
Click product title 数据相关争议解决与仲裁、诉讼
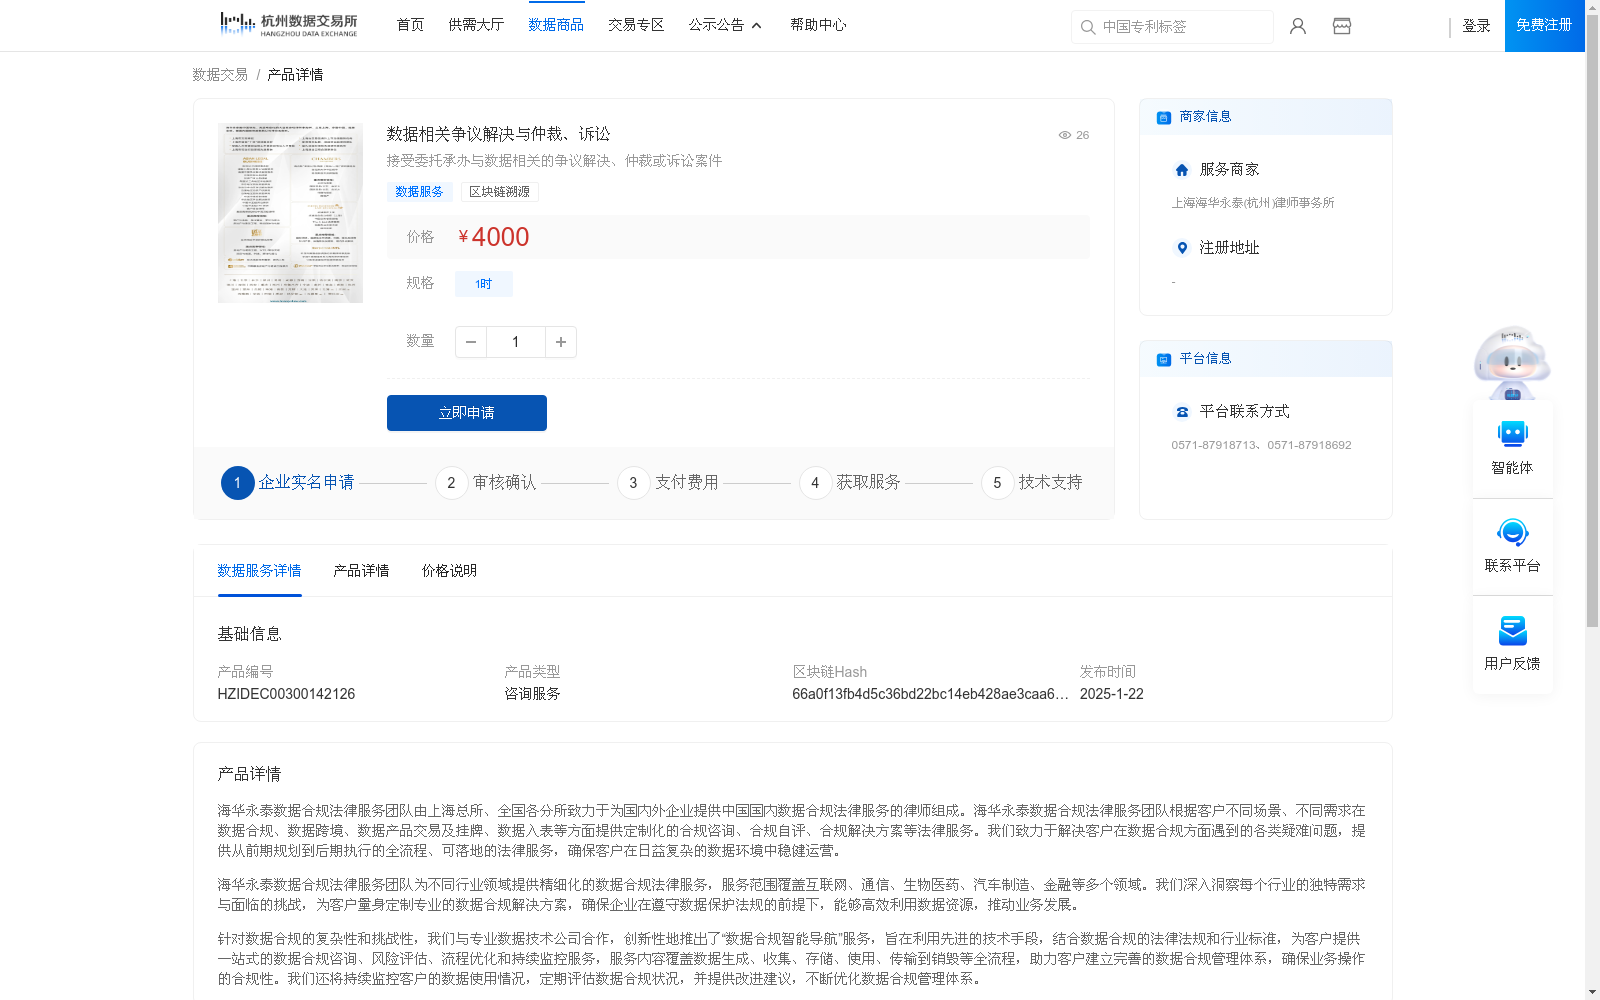[498, 134]
